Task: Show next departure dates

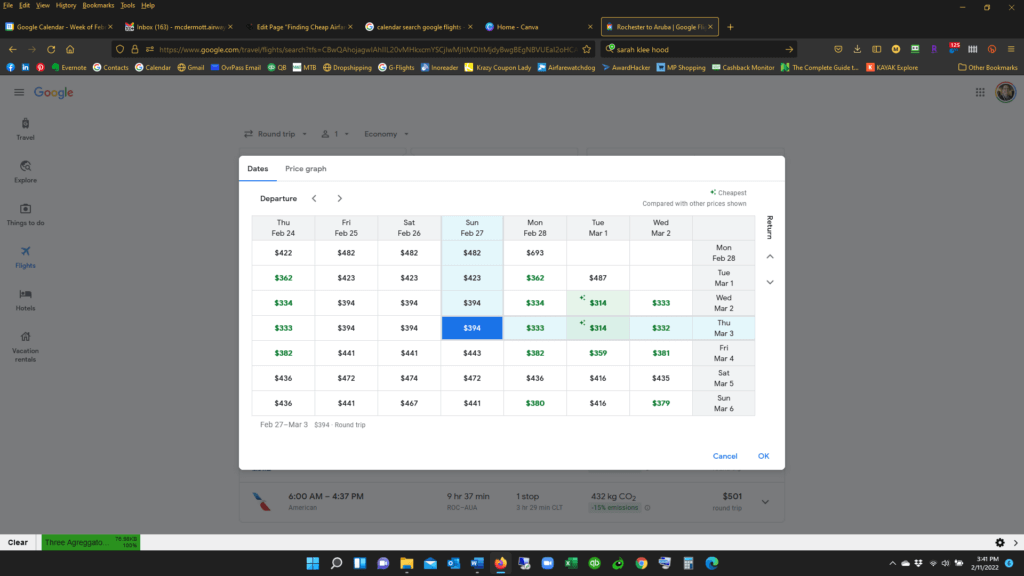Action: [340, 199]
